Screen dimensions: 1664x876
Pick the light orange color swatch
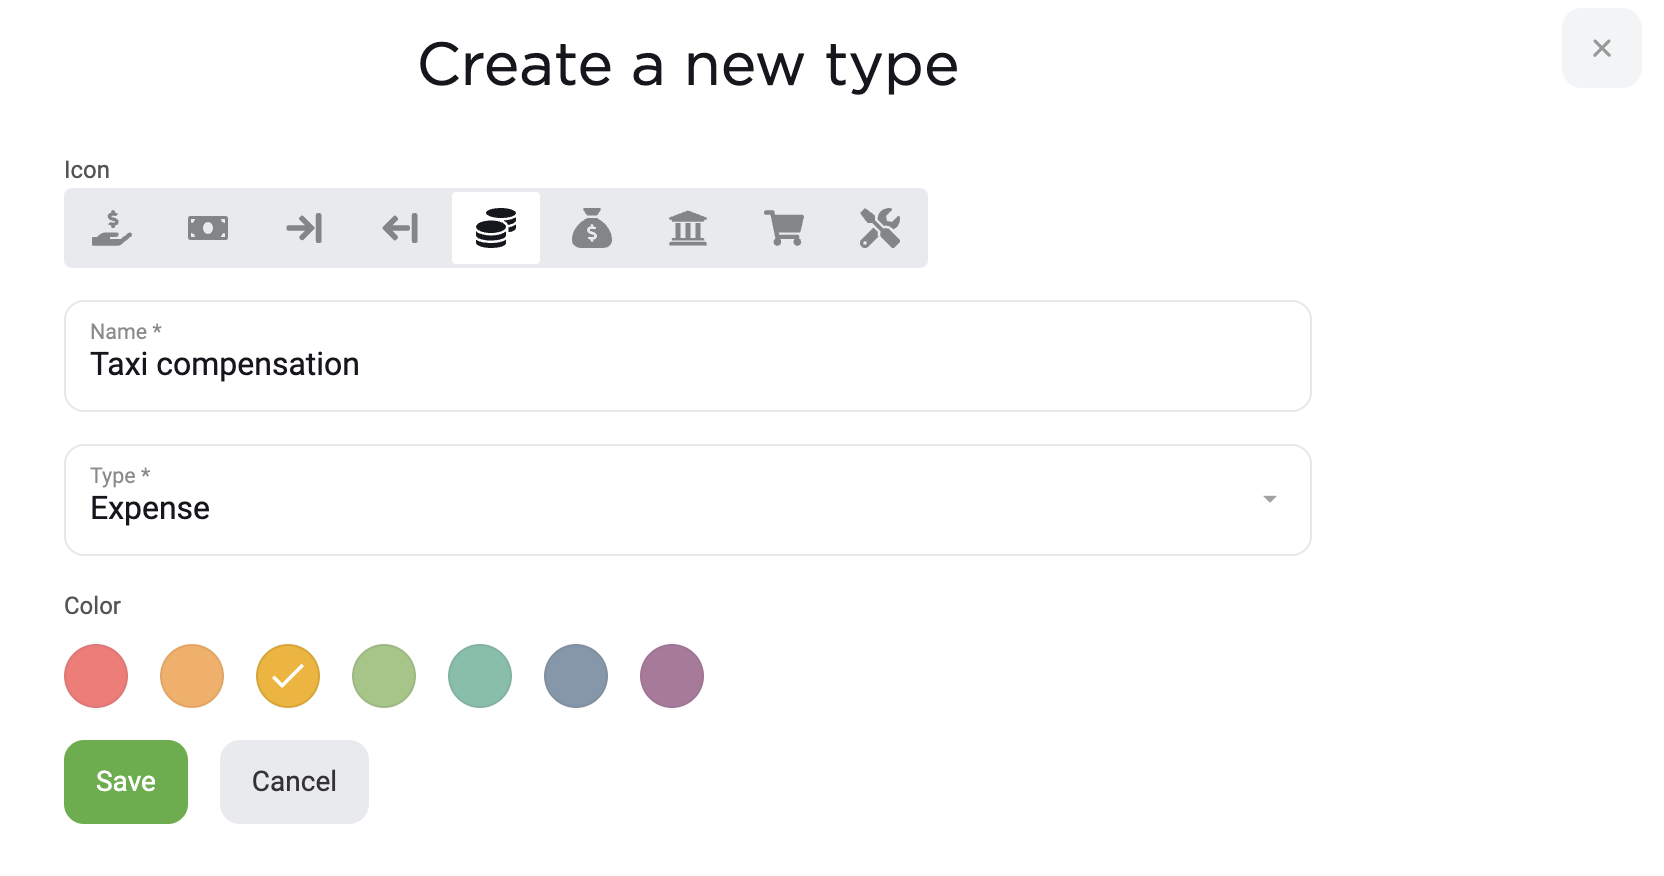click(192, 676)
